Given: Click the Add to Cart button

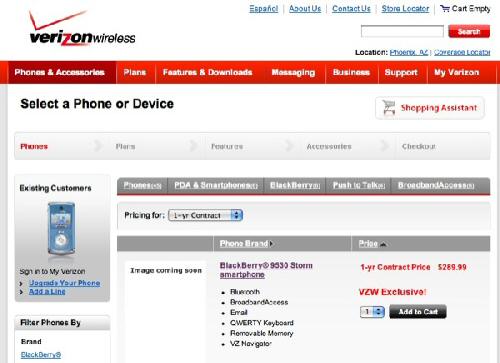Looking at the screenshot, I should (418, 312).
